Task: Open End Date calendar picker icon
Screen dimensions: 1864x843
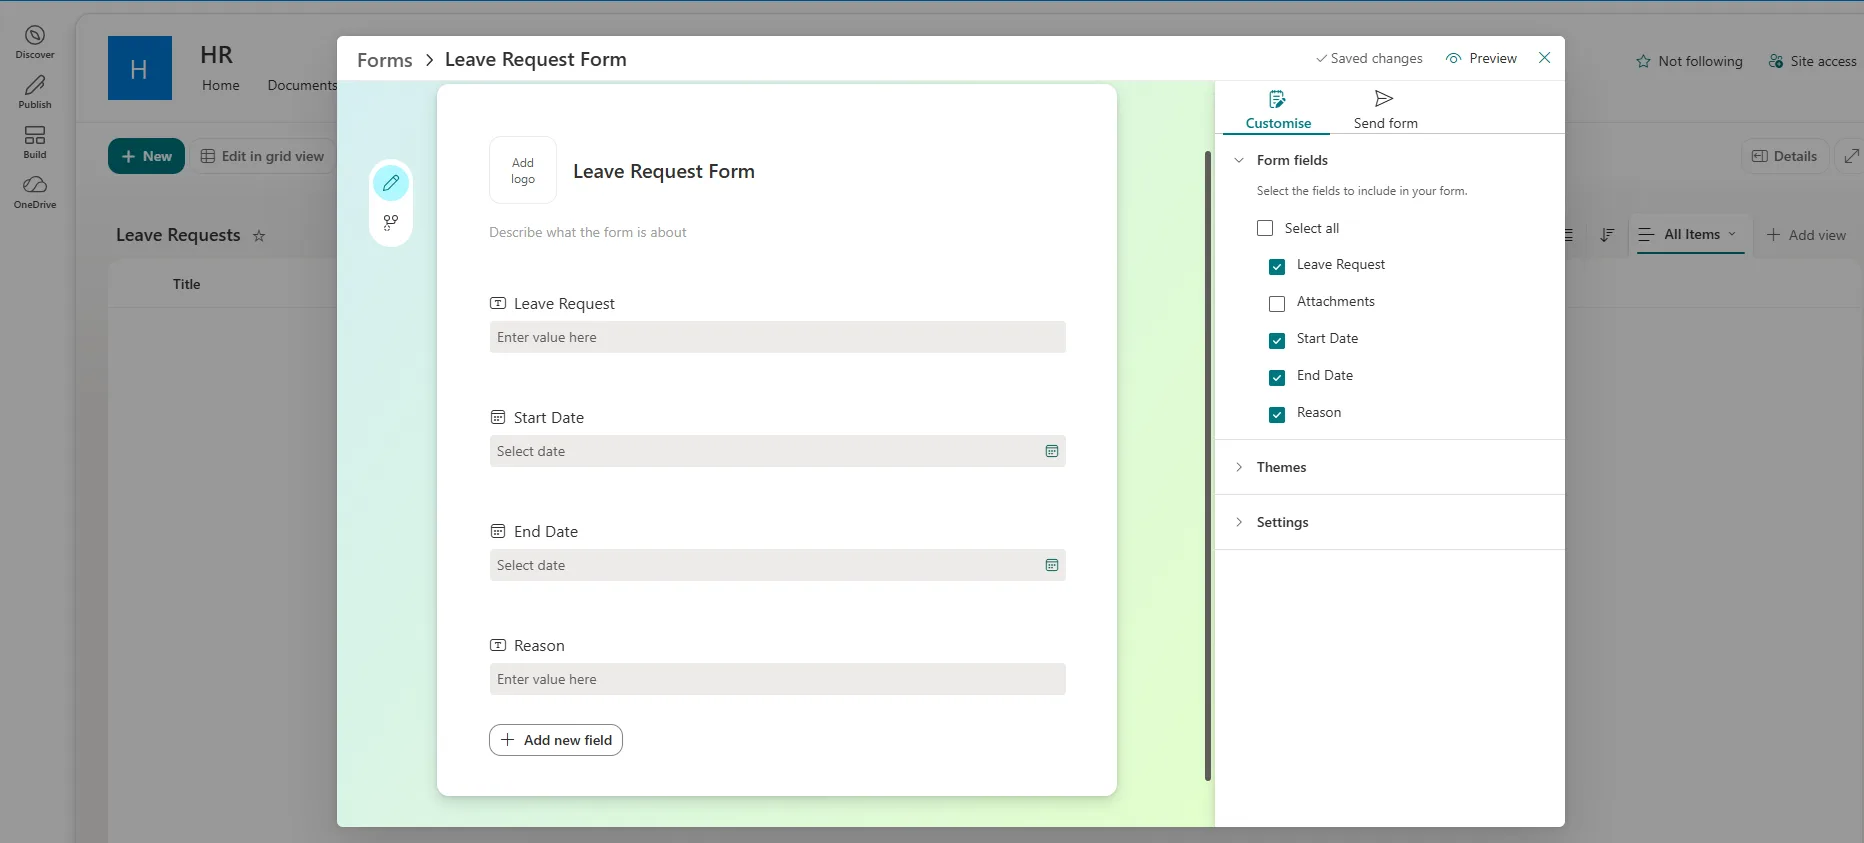Action: point(1052,565)
